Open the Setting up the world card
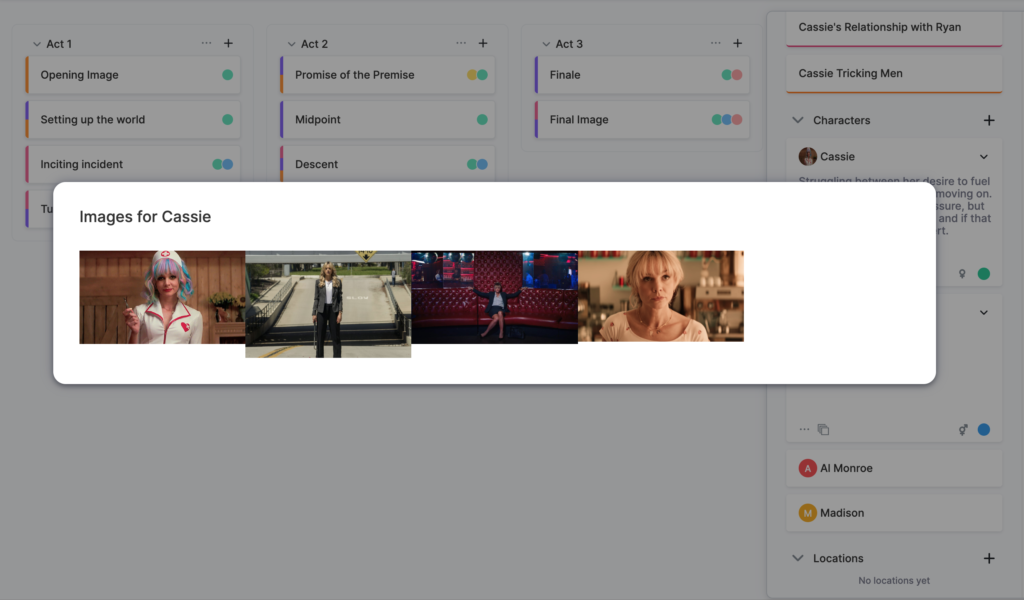 133,119
